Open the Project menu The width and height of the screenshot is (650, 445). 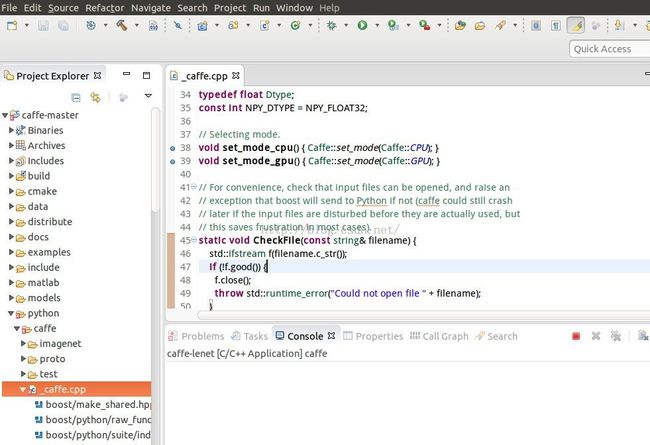coord(230,7)
